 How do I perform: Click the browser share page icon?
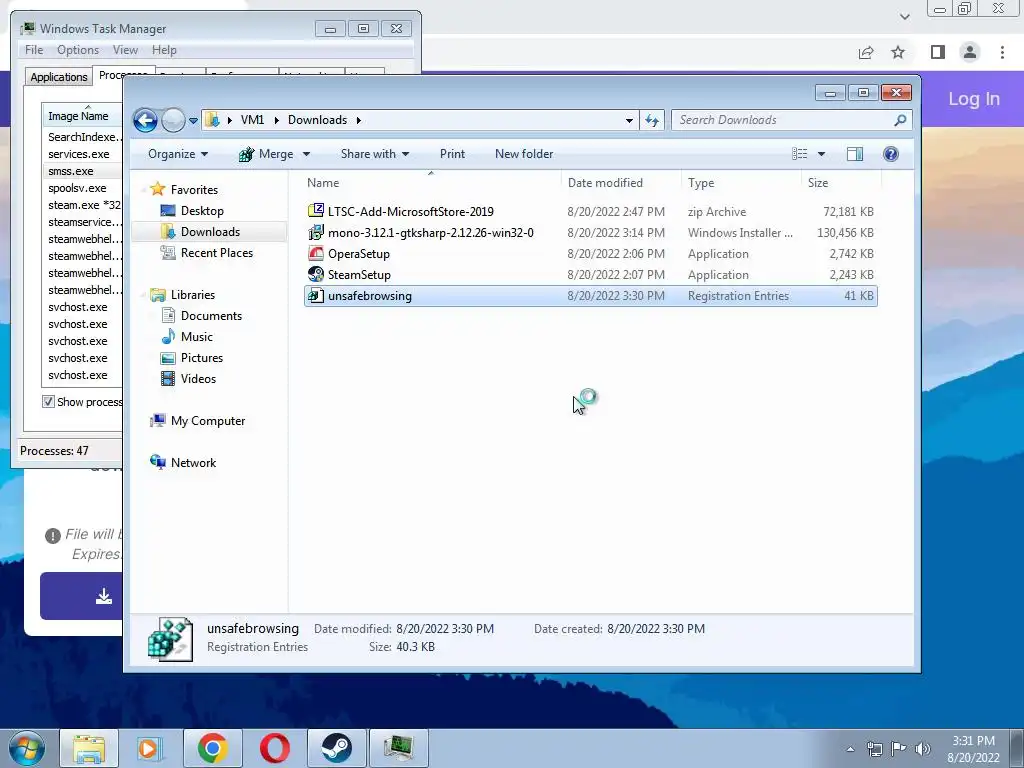click(x=866, y=52)
